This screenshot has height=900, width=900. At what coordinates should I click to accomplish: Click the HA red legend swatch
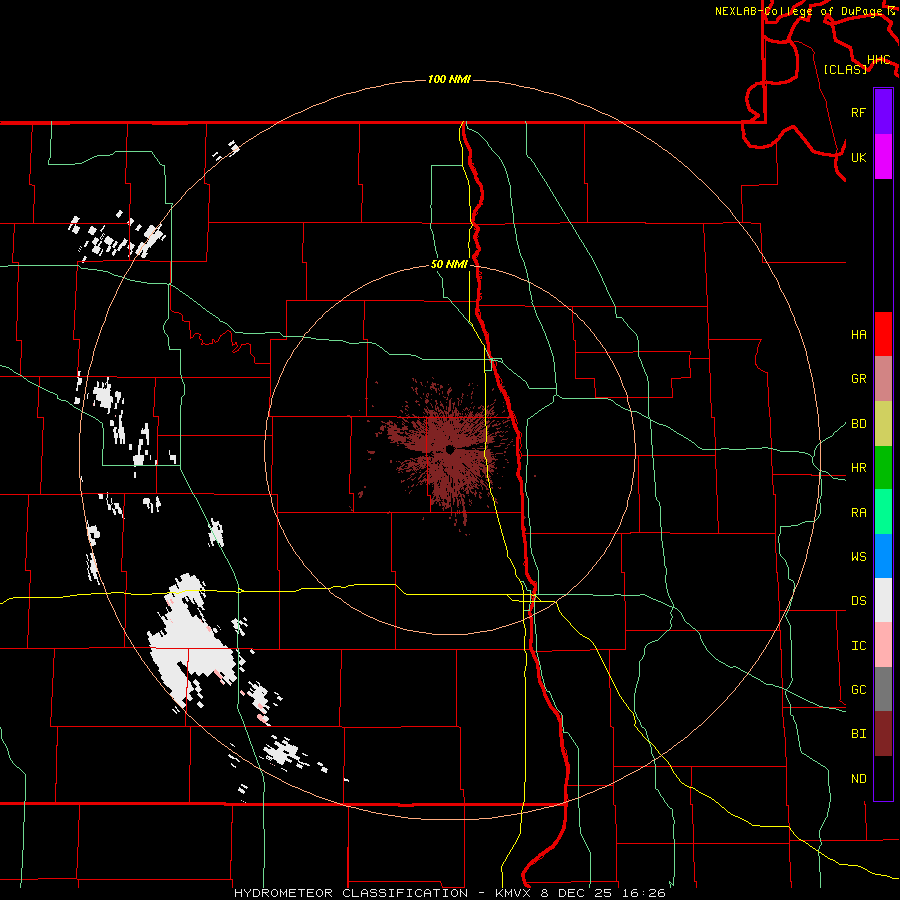883,334
